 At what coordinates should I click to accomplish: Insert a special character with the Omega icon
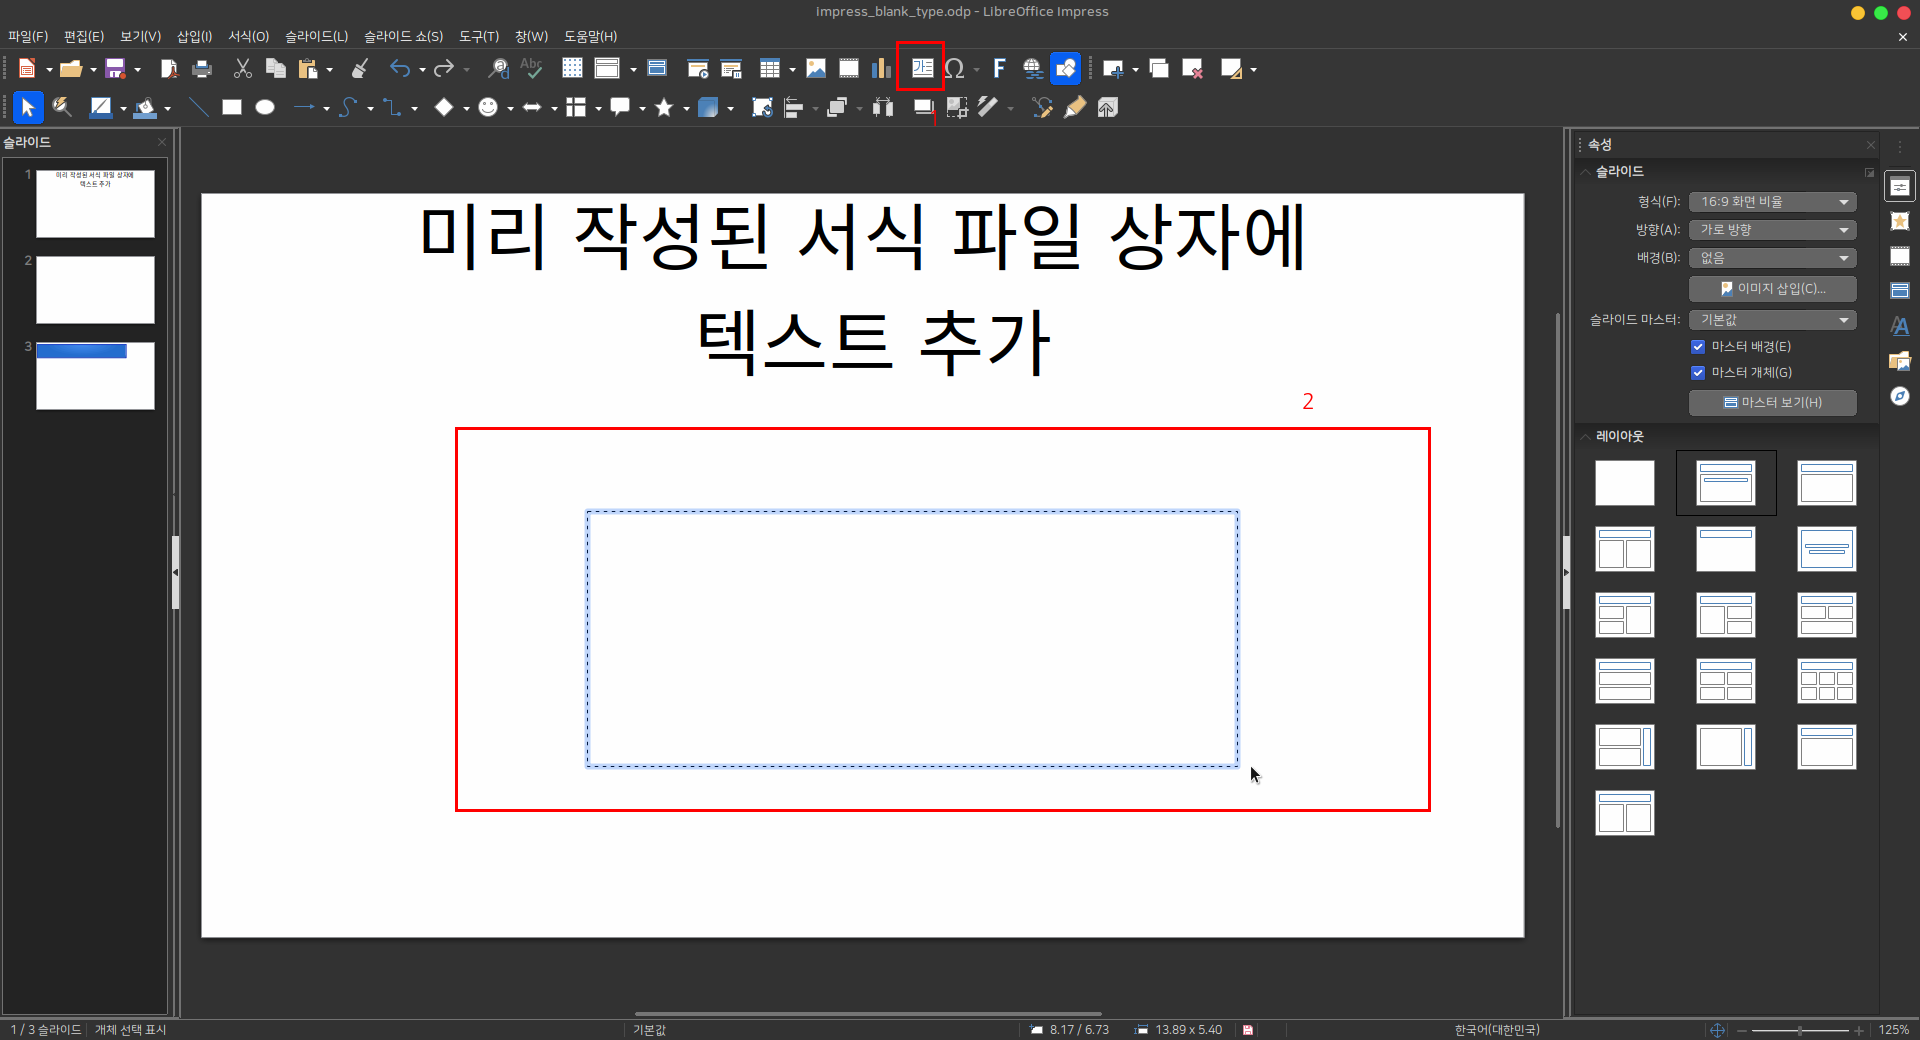(x=954, y=68)
